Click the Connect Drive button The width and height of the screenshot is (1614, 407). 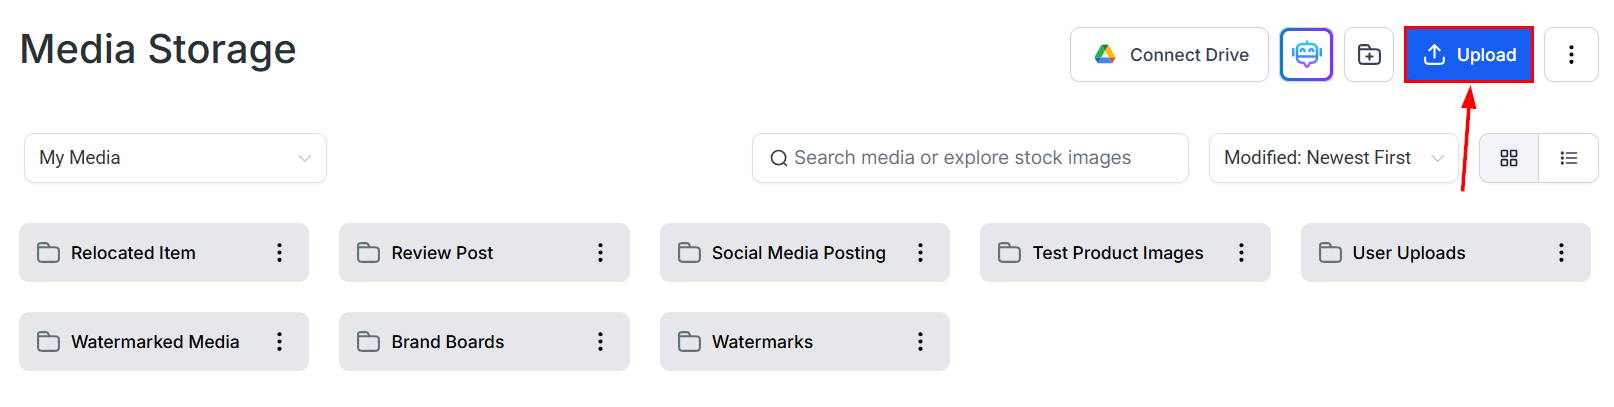click(x=1169, y=55)
